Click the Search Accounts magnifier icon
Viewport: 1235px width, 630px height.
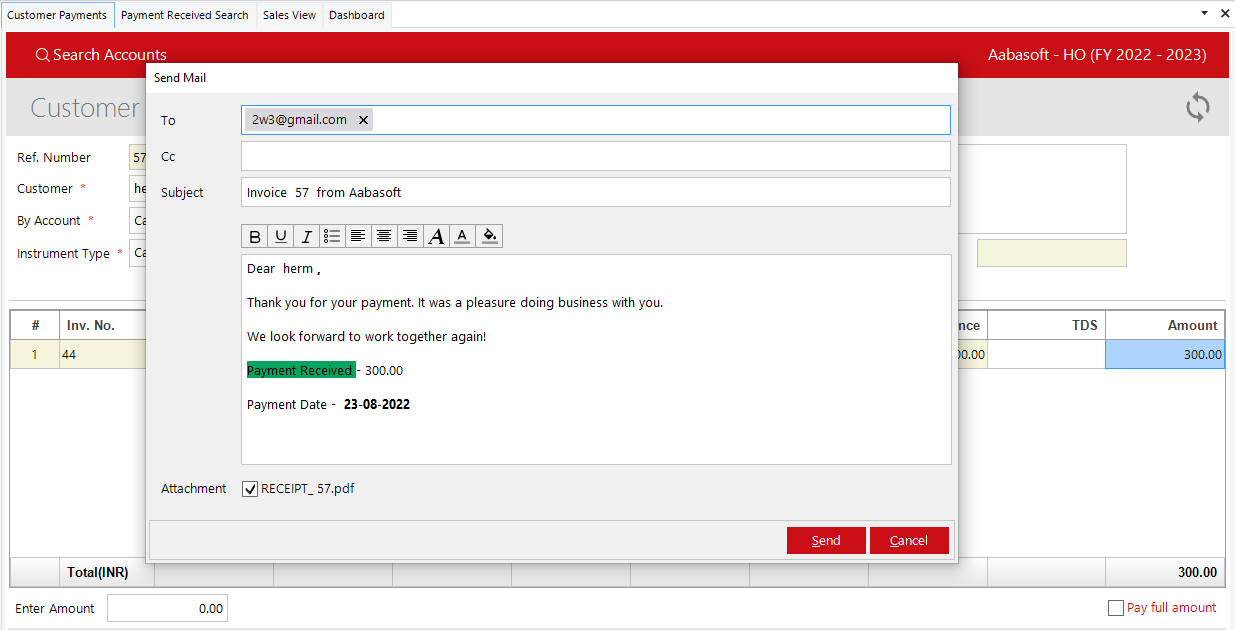pos(42,55)
